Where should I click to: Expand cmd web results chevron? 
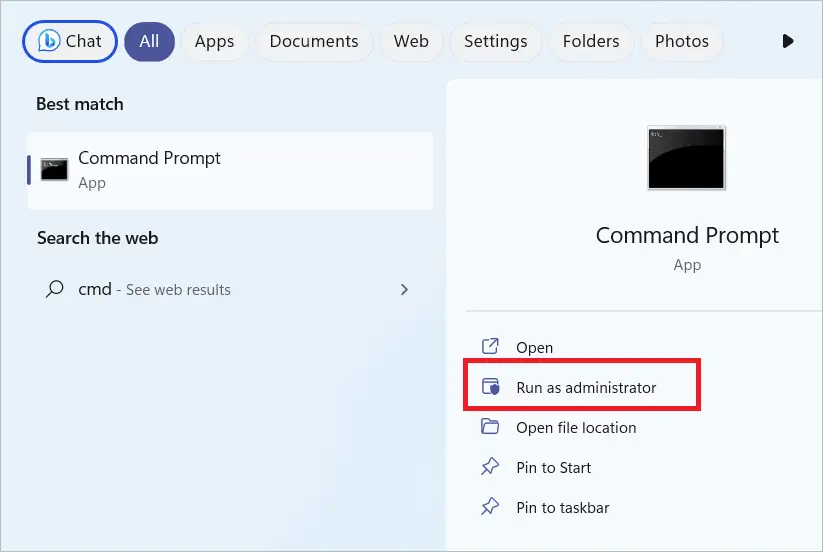click(x=404, y=289)
